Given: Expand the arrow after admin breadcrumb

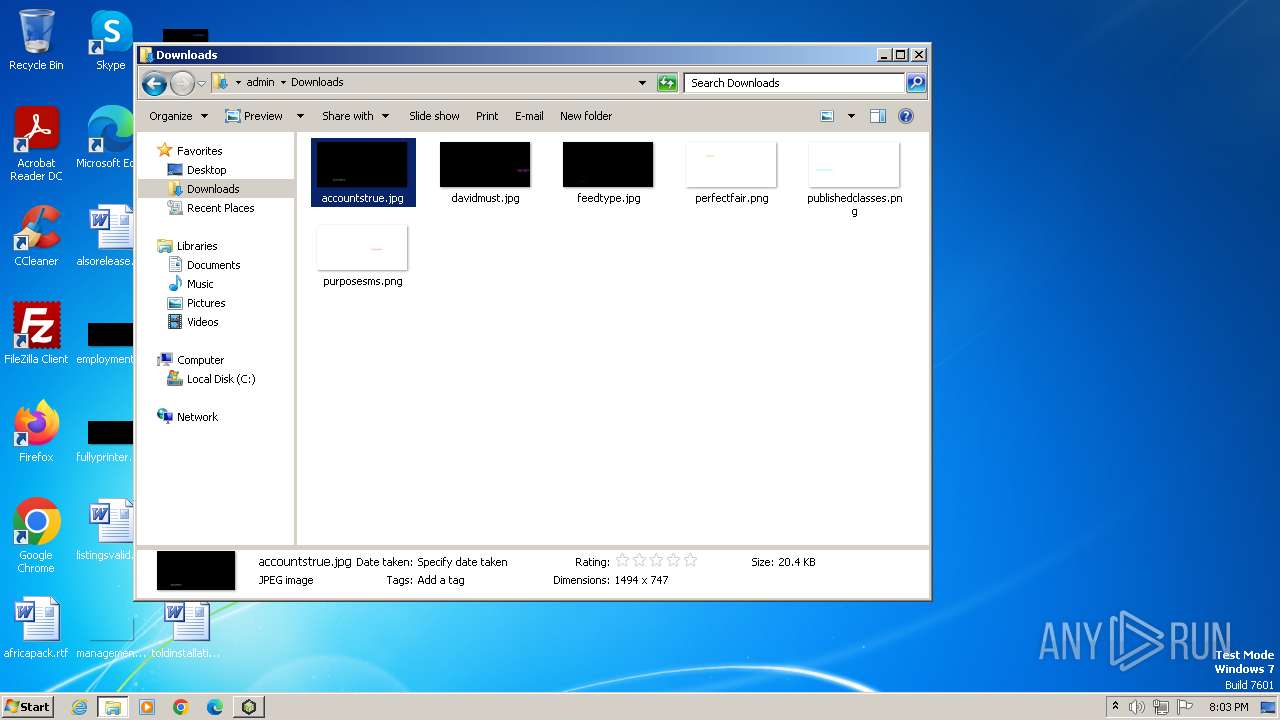Looking at the screenshot, I should [283, 83].
